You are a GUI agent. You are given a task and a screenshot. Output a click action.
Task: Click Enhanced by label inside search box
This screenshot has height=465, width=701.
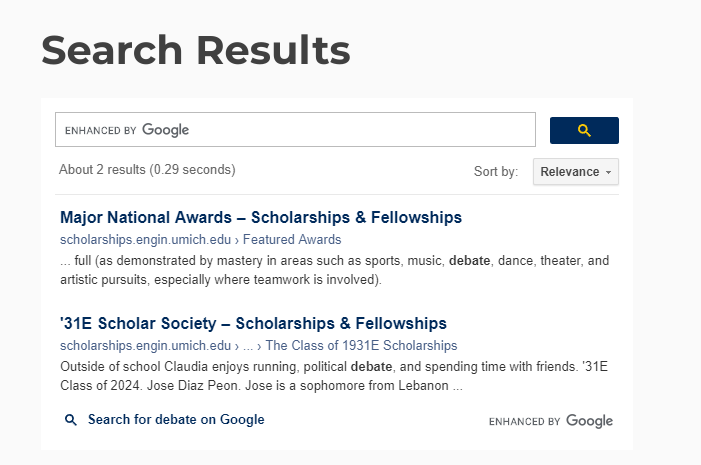pos(100,130)
